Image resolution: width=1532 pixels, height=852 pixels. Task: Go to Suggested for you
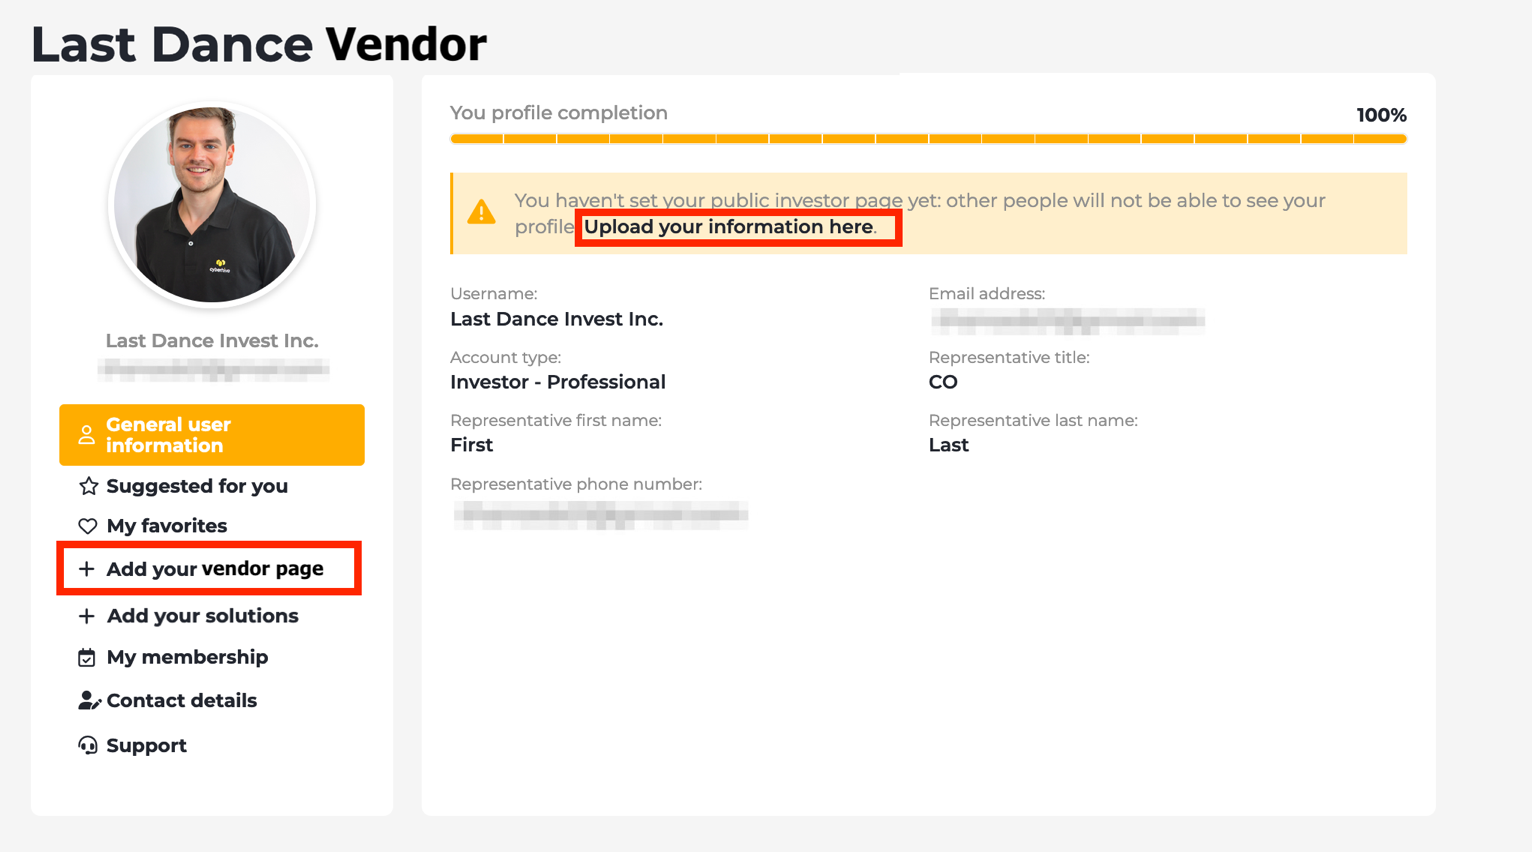click(197, 486)
